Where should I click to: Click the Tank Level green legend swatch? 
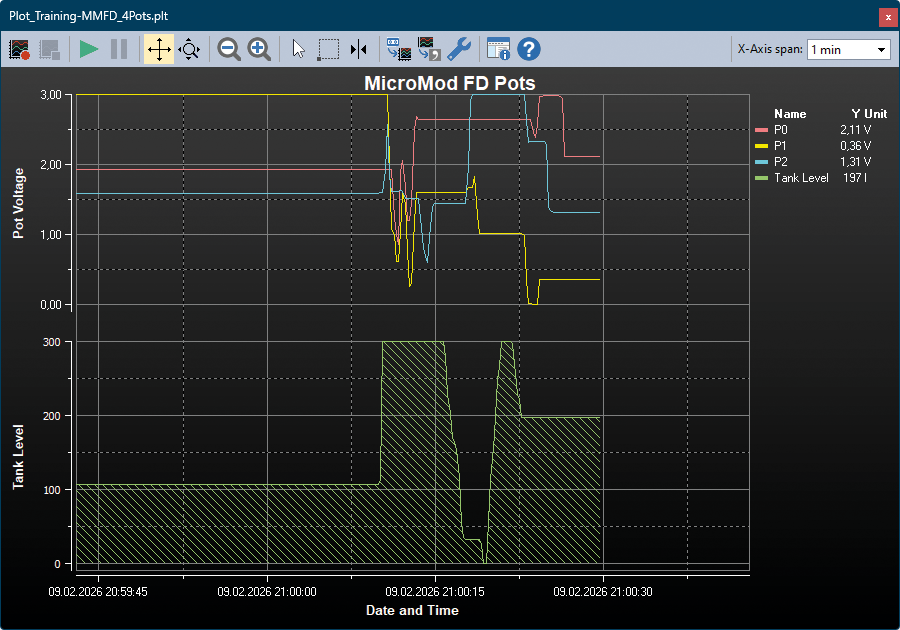click(x=761, y=178)
